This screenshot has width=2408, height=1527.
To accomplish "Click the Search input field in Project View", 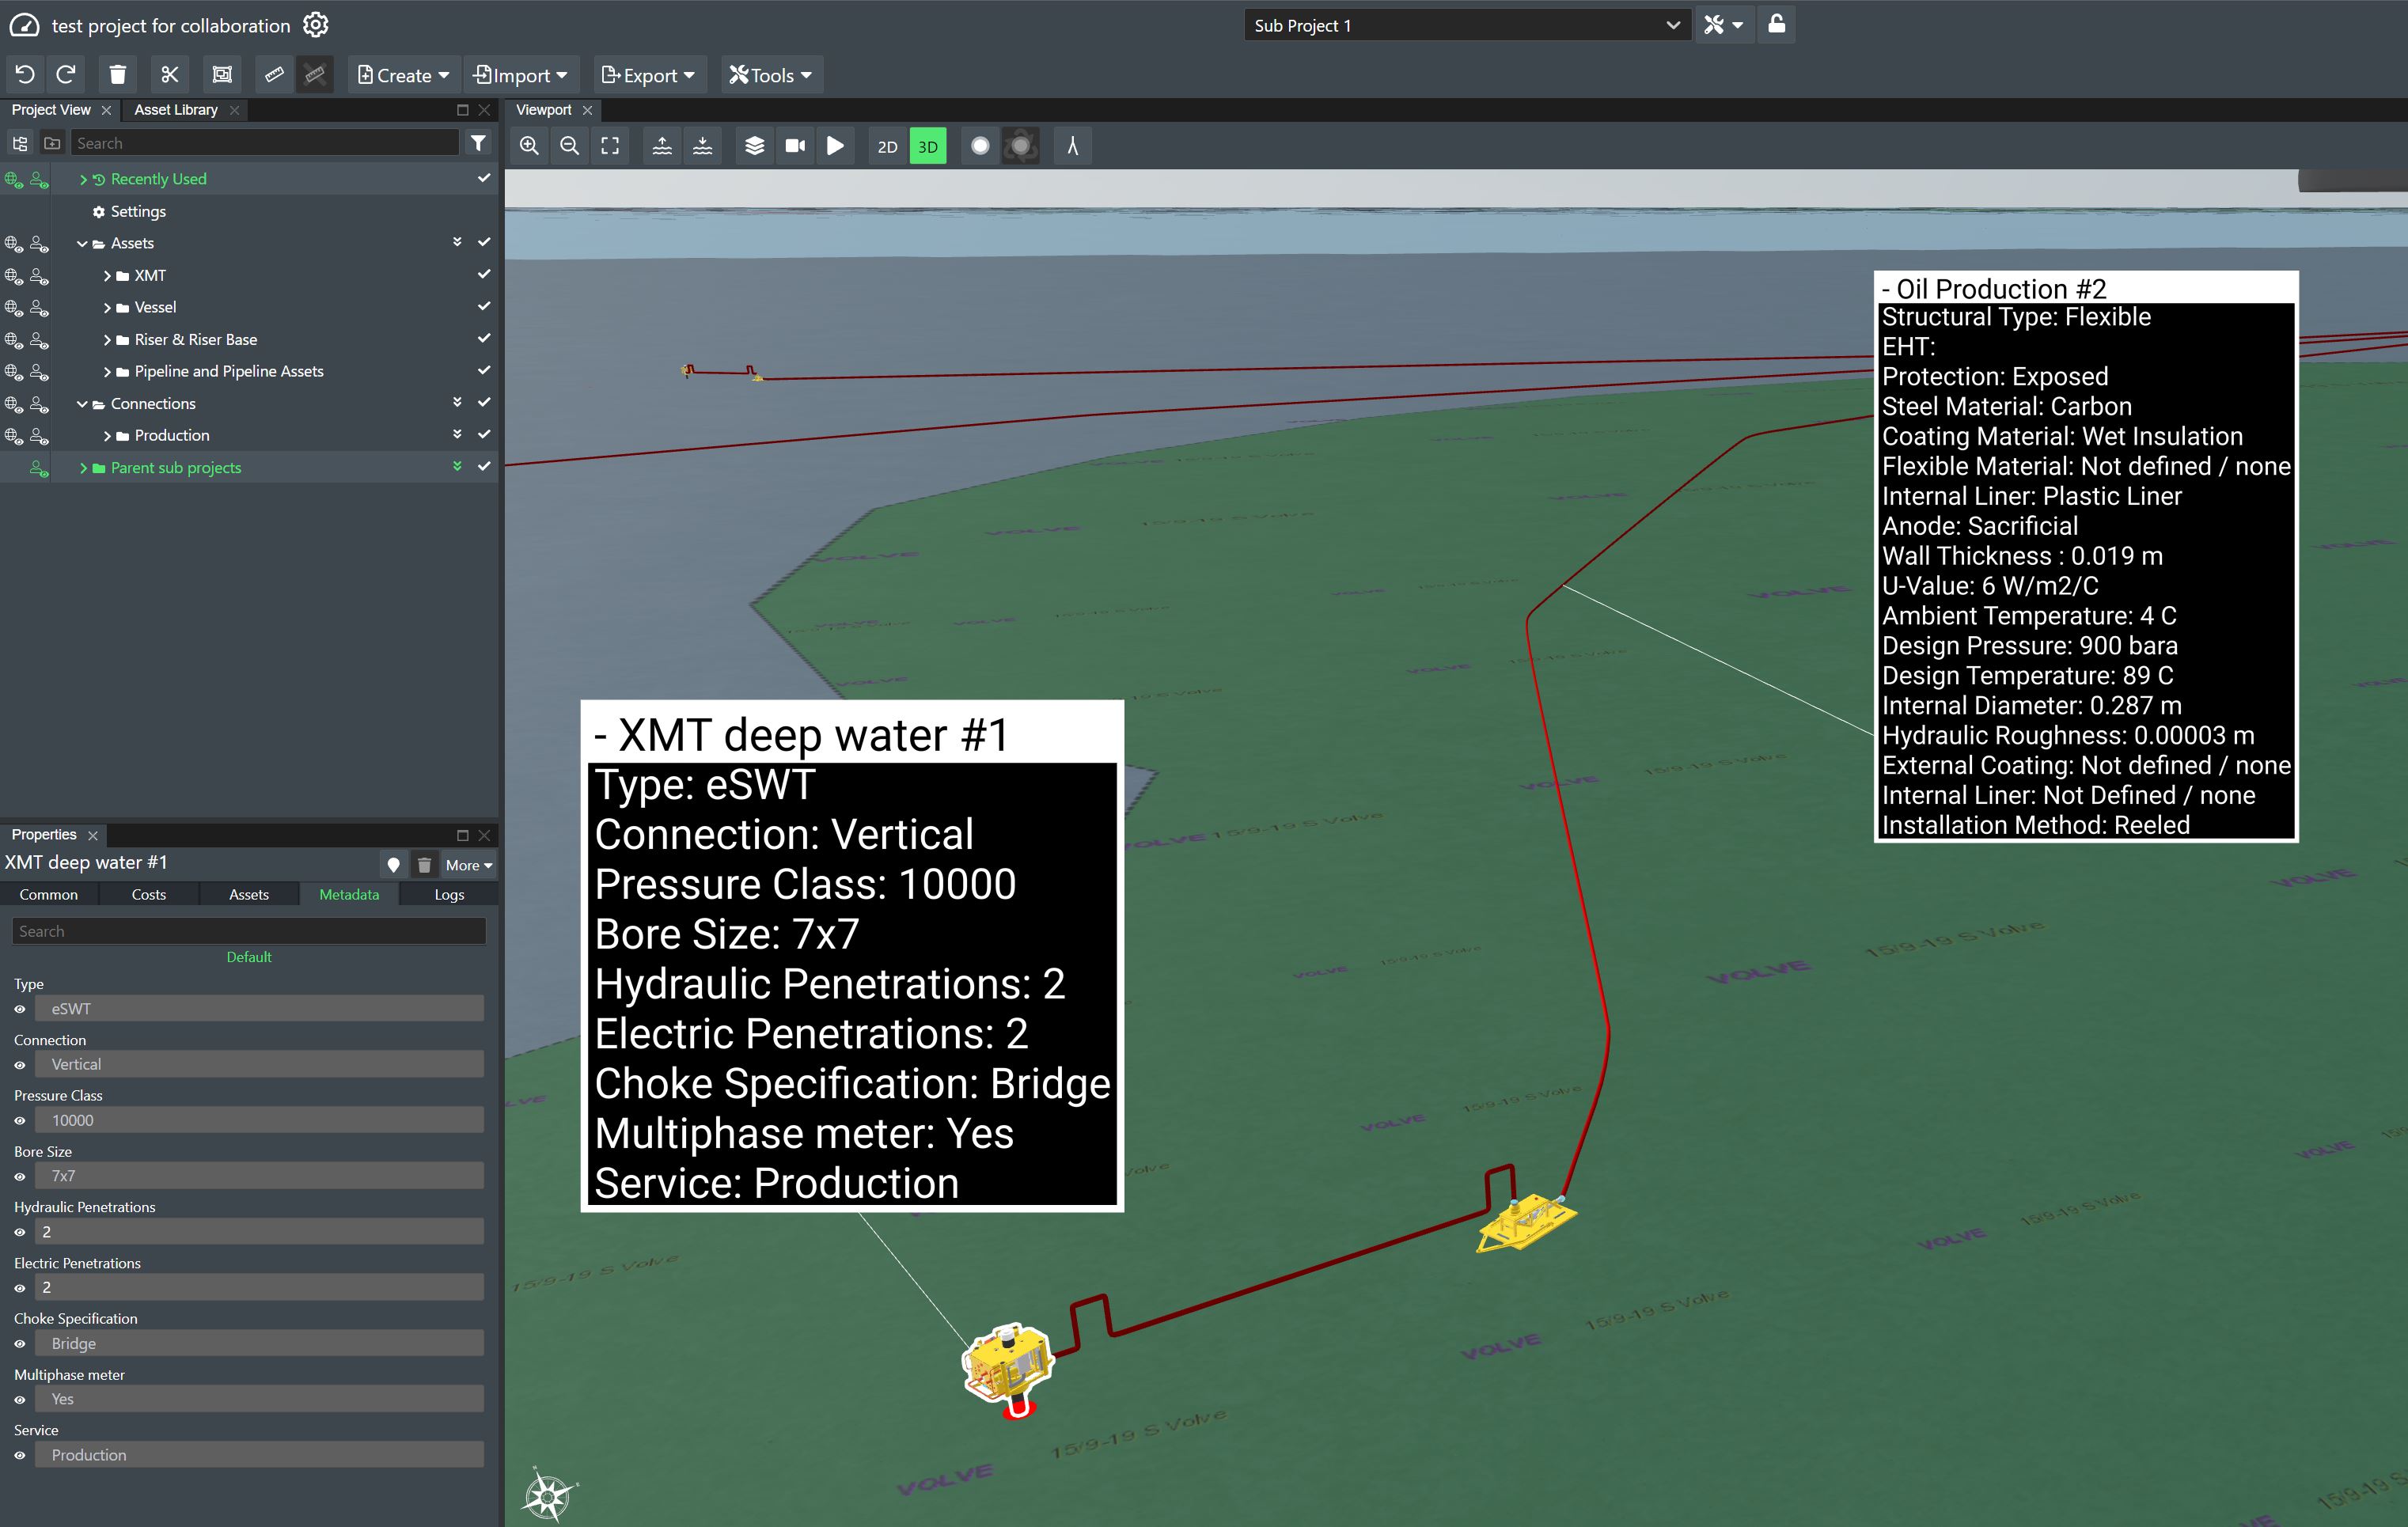I will (272, 144).
